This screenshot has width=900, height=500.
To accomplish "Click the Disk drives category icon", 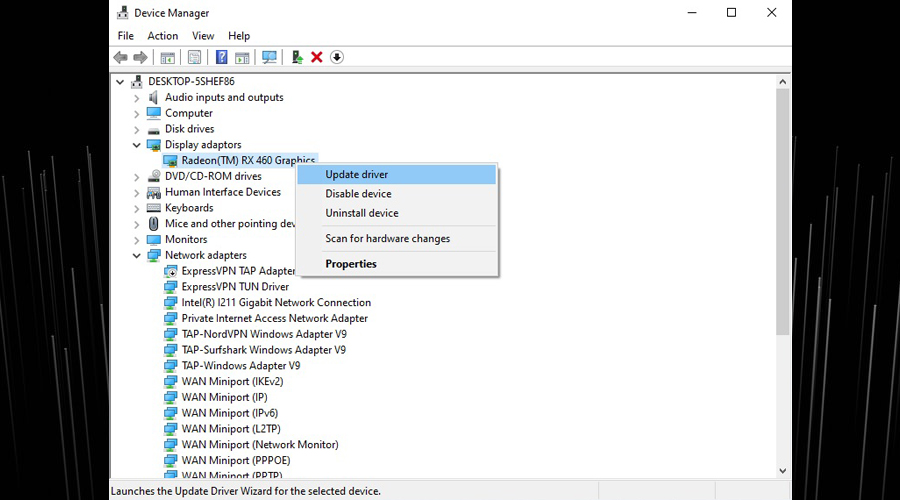I will pos(153,130).
